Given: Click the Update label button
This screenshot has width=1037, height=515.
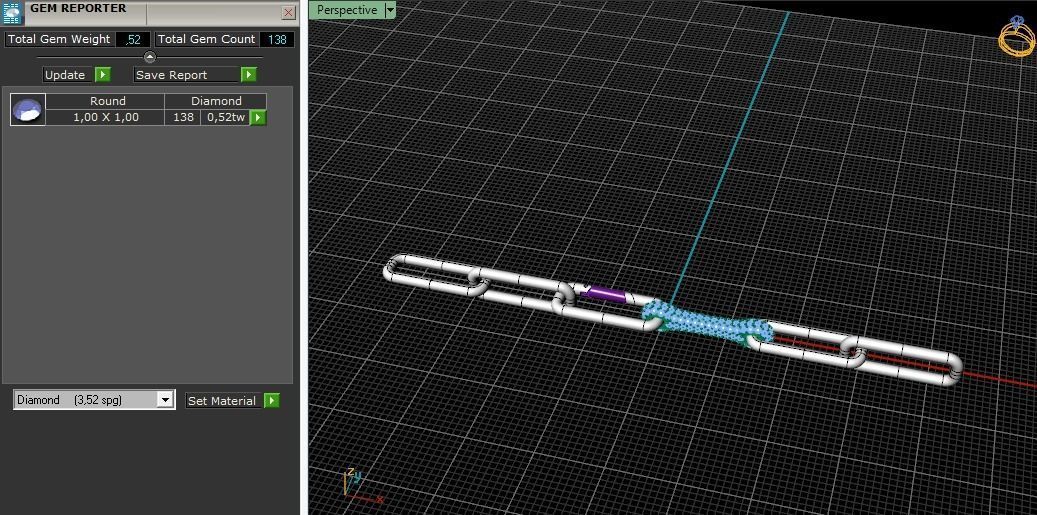Looking at the screenshot, I should click(x=65, y=75).
